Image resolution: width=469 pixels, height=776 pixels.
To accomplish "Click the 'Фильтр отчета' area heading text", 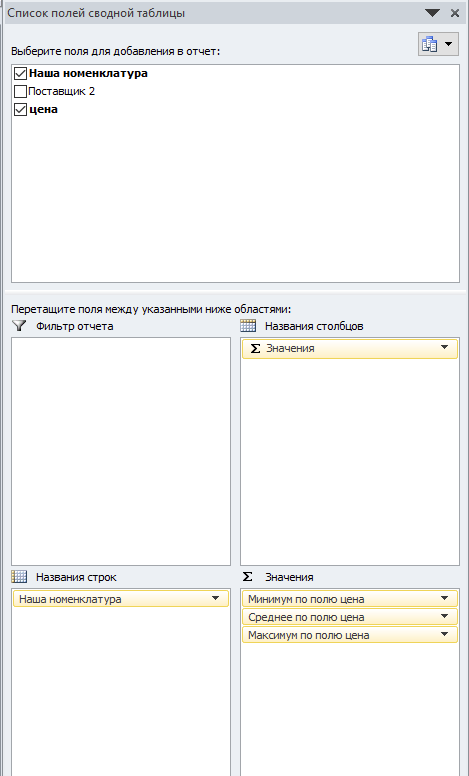I will [75, 326].
